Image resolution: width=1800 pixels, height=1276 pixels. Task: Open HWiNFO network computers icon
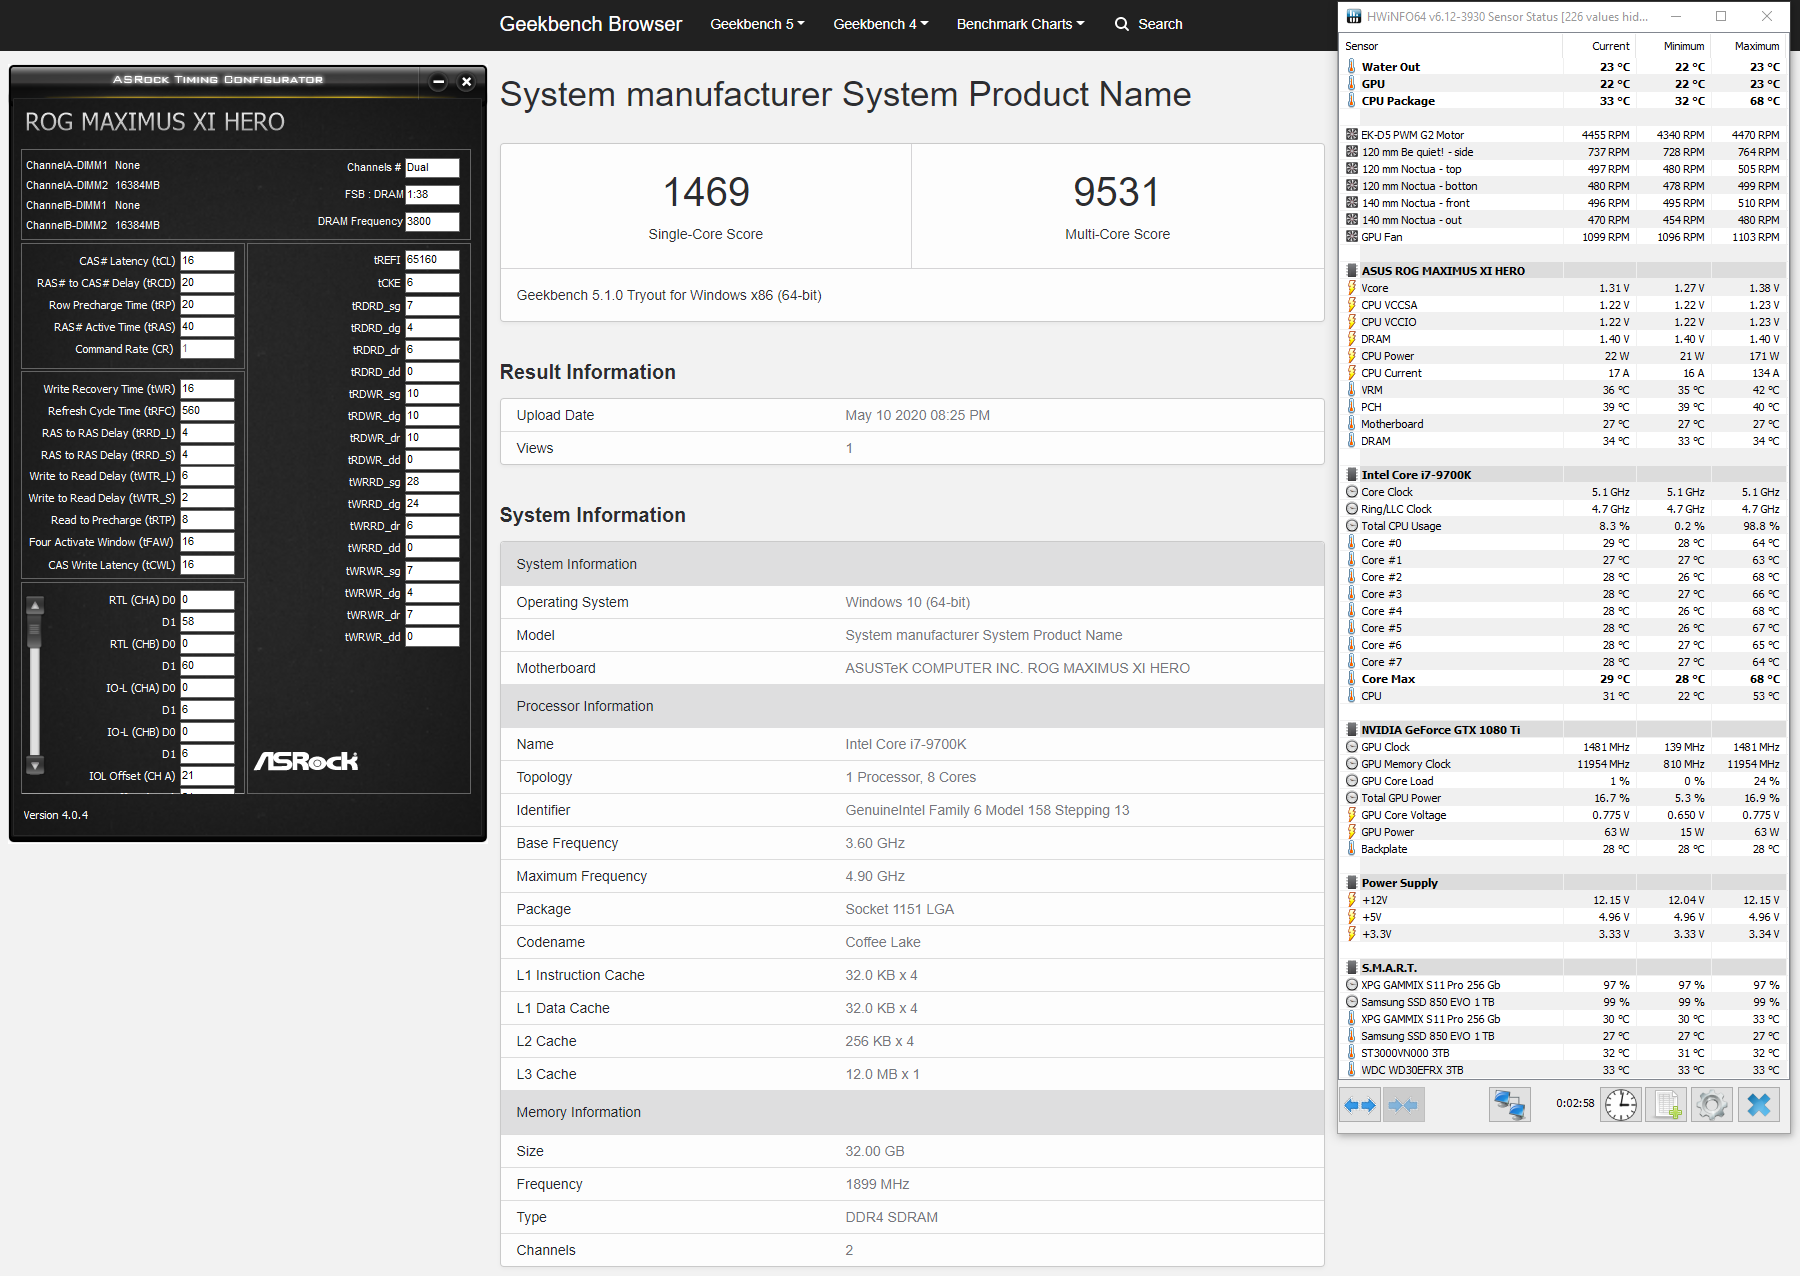point(1509,1105)
